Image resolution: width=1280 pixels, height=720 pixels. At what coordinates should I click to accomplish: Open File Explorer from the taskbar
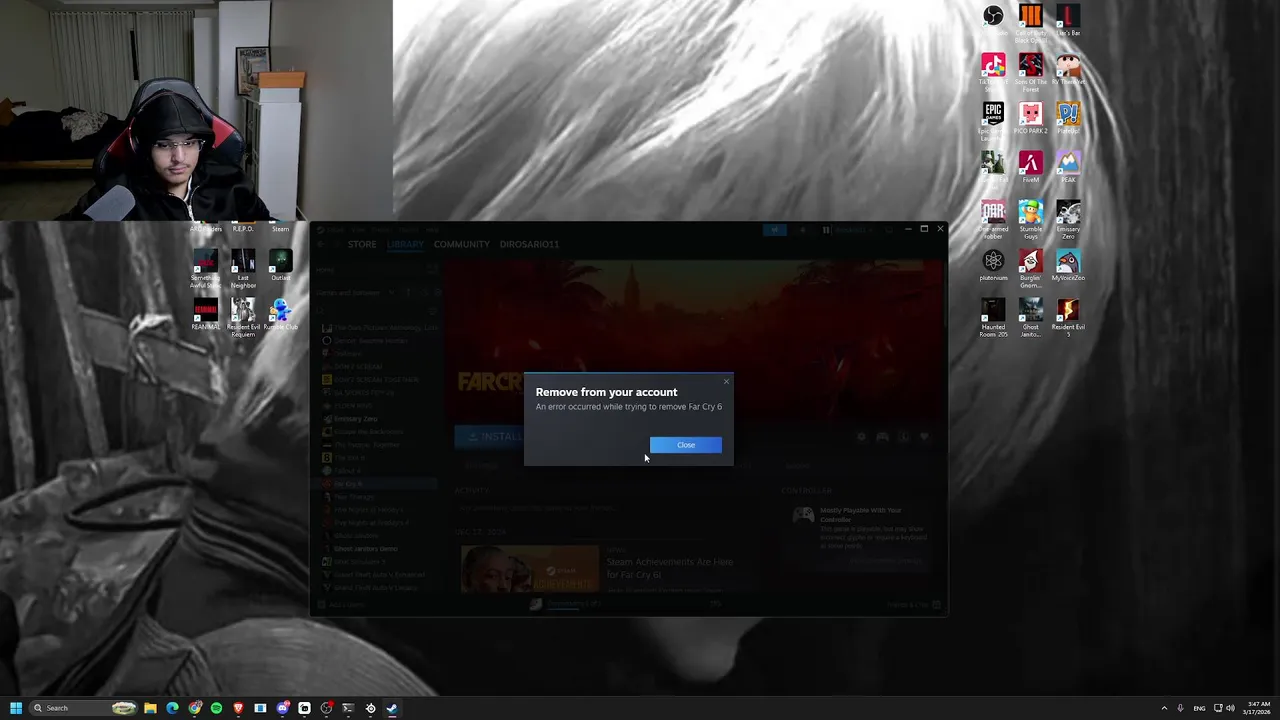coord(150,708)
